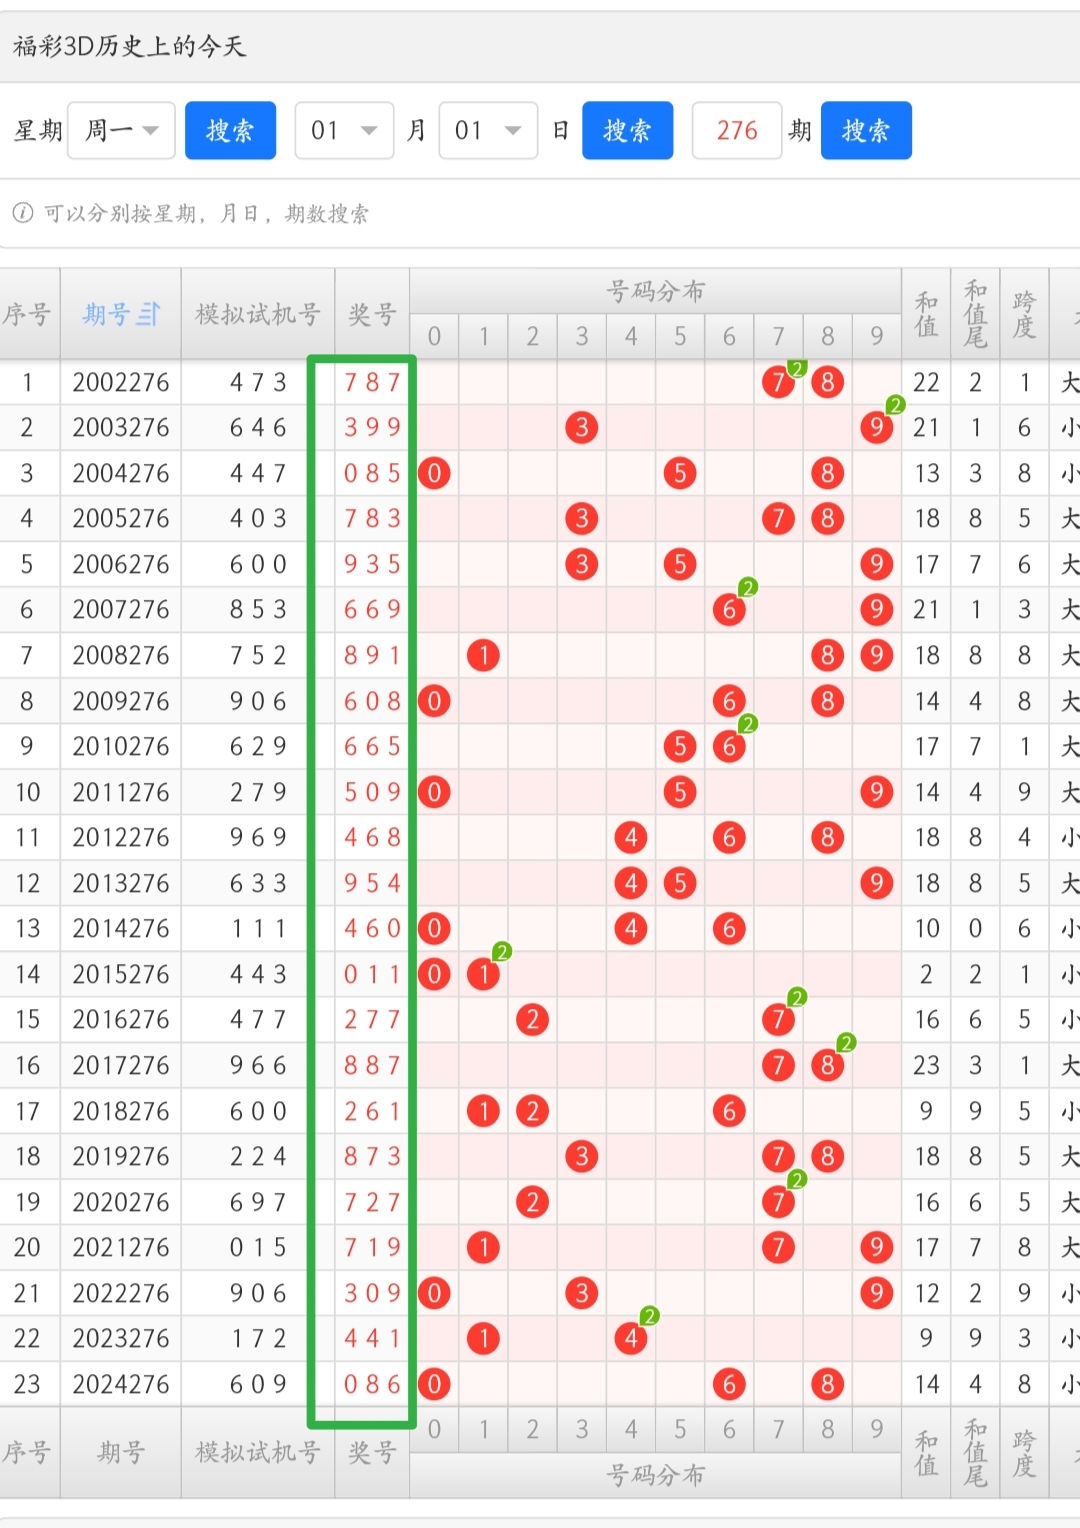The height and width of the screenshot is (1528, 1080).
Task: Click sum value 22 in row 1
Action: coord(926,382)
